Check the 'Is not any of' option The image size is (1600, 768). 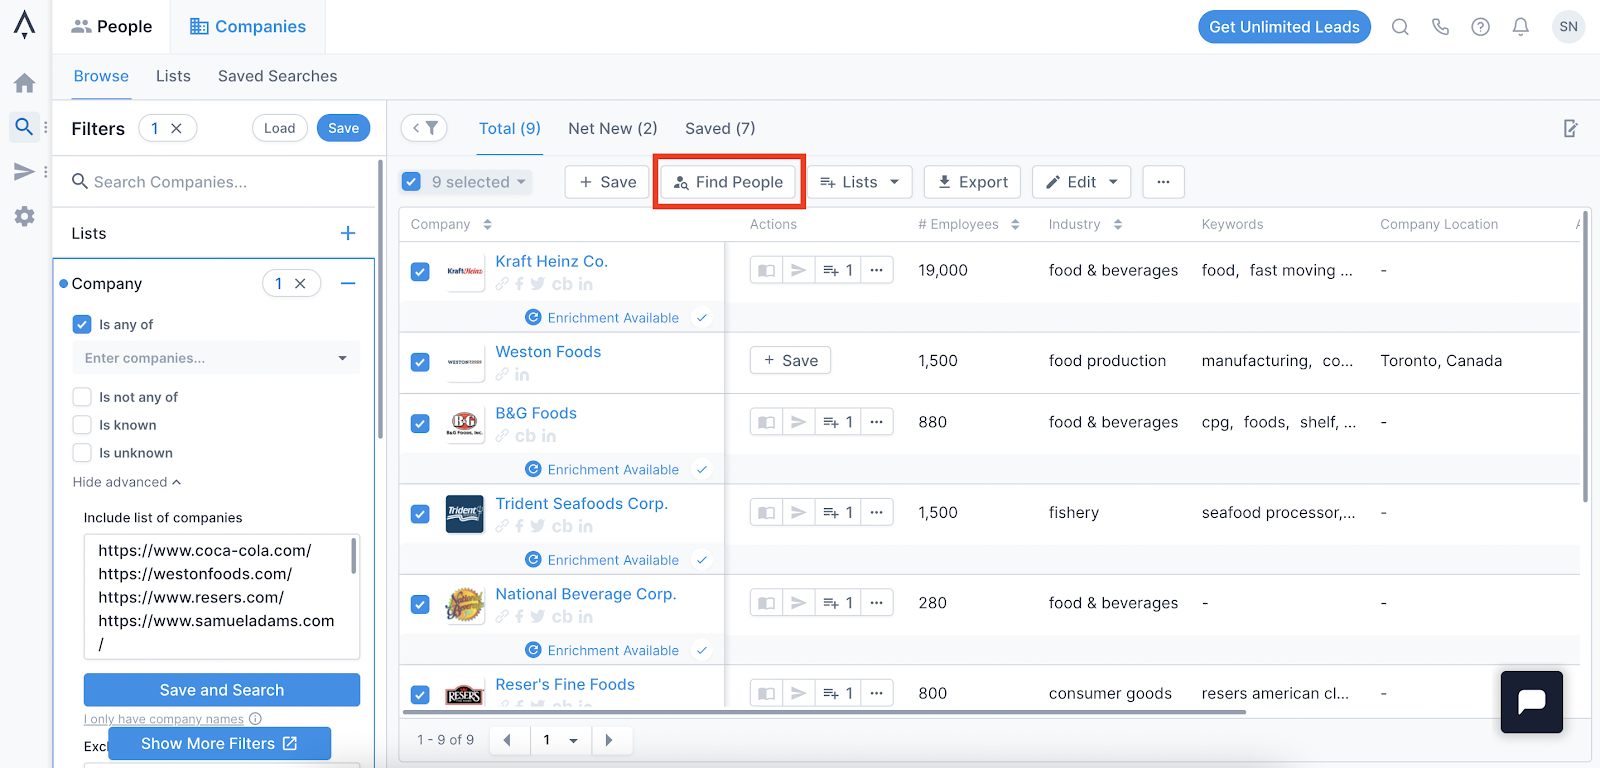[x=82, y=397]
